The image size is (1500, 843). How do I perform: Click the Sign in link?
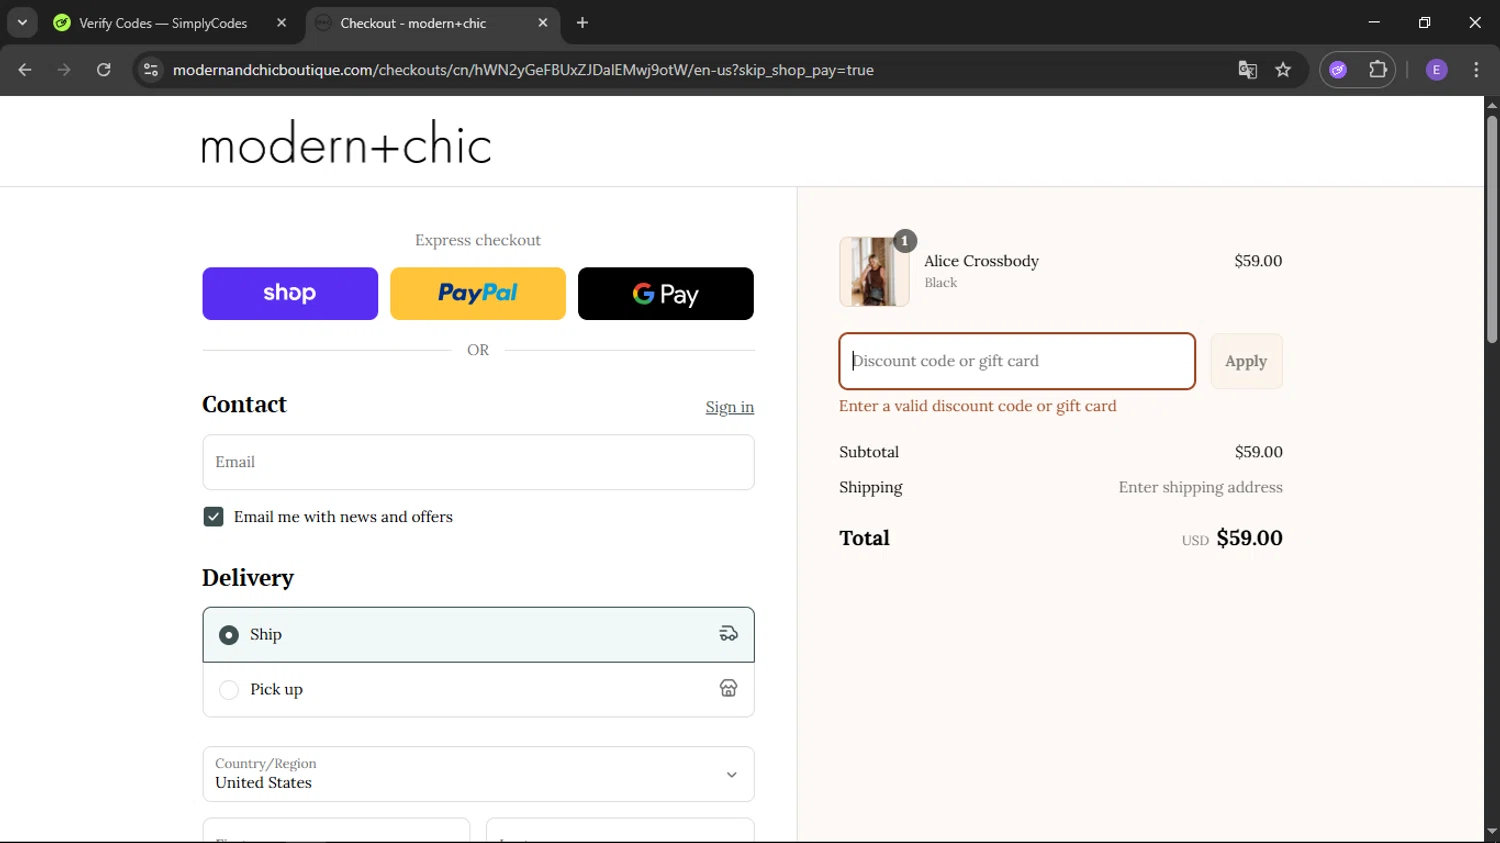coord(730,407)
